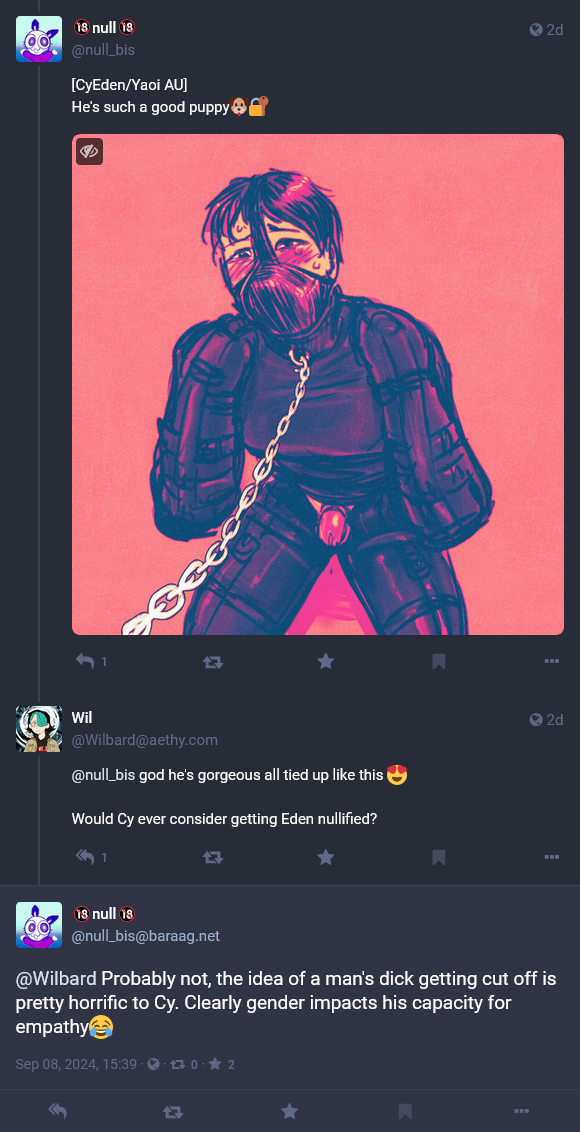Open null's avatar on the top post
The height and width of the screenshot is (1132, 580).
(x=39, y=39)
